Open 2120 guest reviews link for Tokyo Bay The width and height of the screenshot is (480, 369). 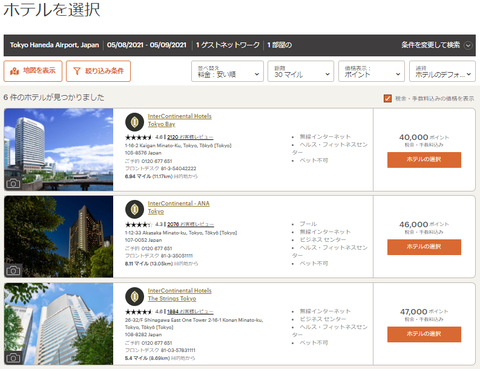[190, 137]
